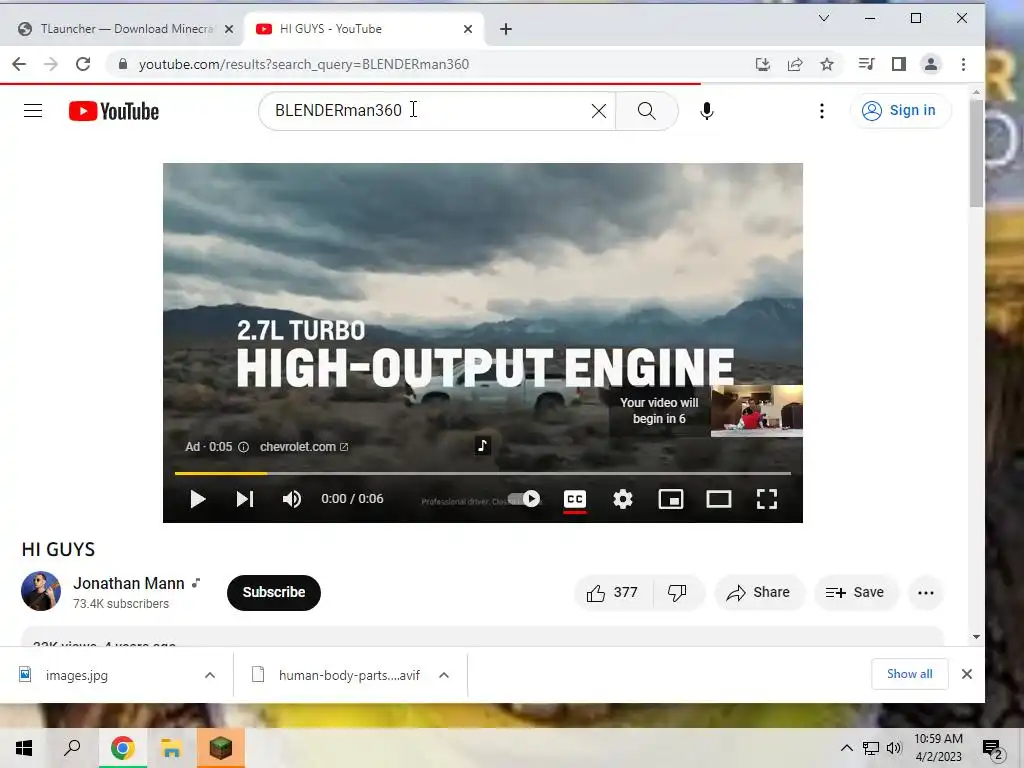The image size is (1024, 768).
Task: Dislike the video
Action: [x=678, y=593]
